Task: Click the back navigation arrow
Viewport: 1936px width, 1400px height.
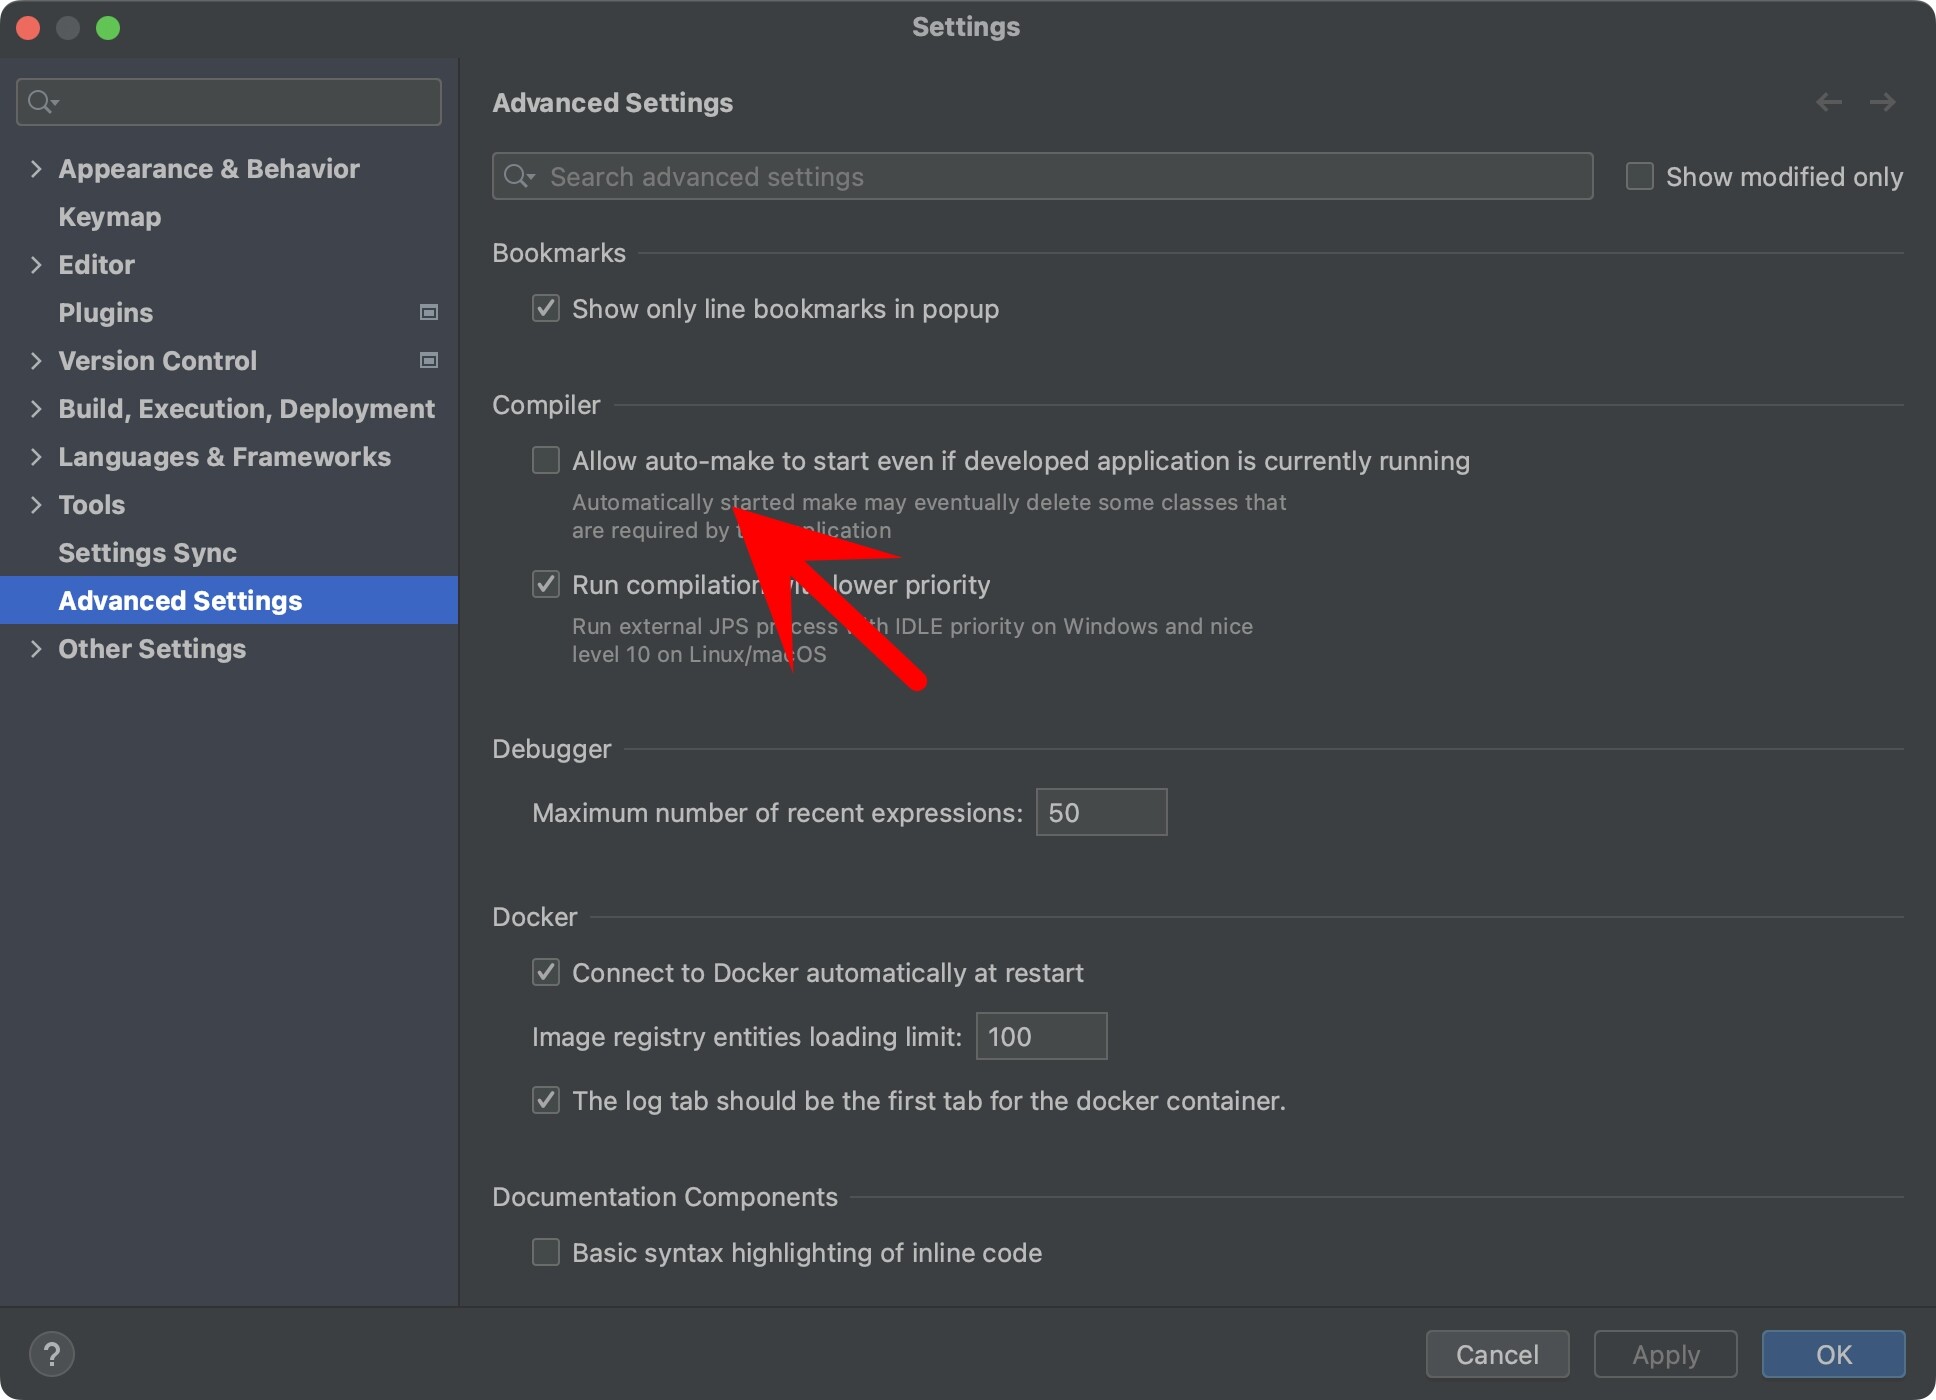Action: pyautogui.click(x=1829, y=101)
